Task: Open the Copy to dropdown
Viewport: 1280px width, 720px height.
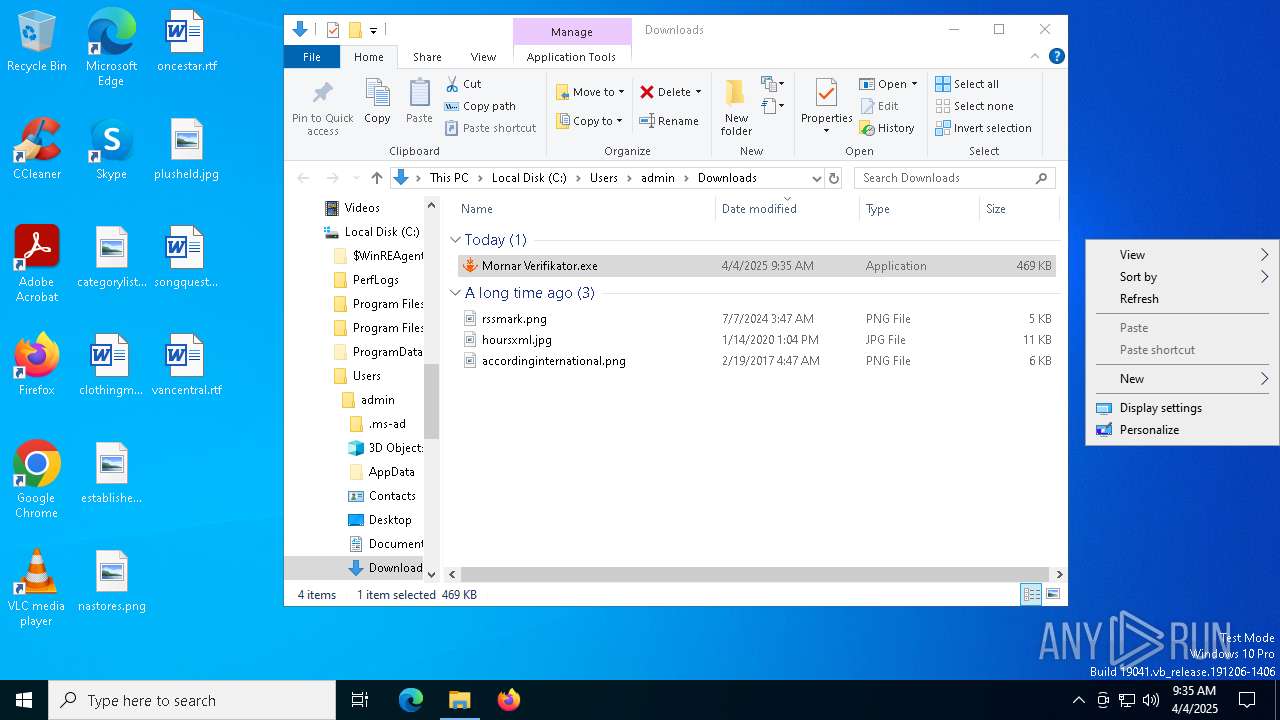Action: click(590, 121)
